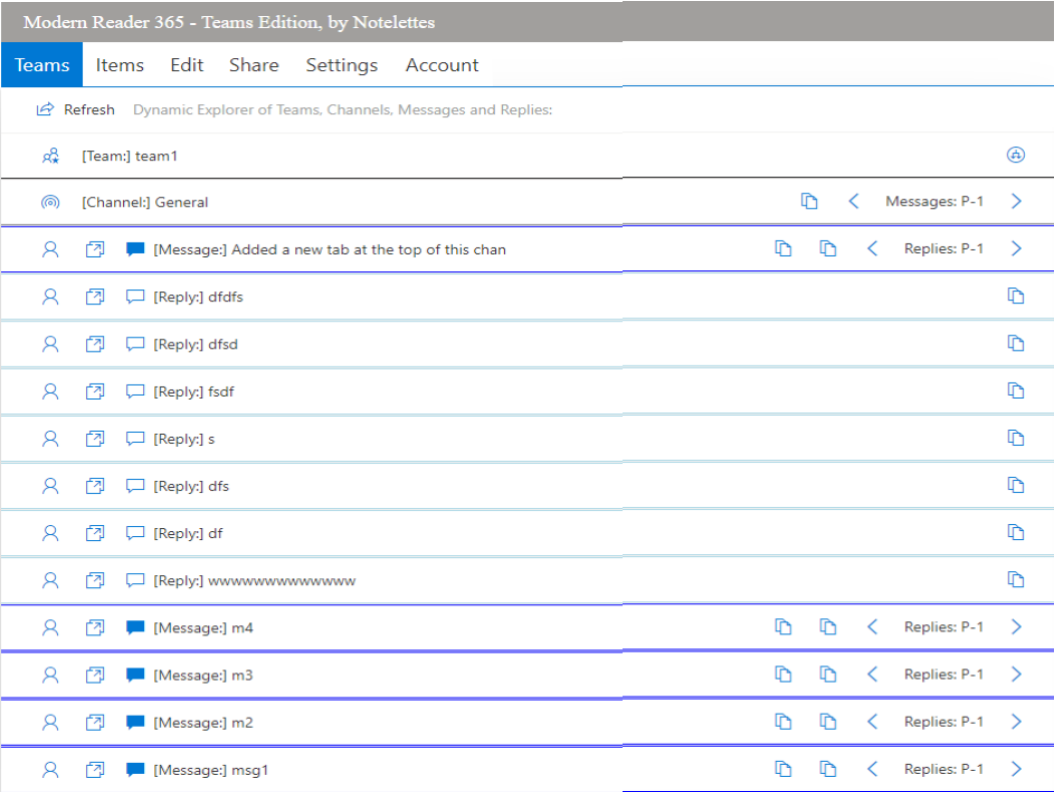
Task: Open reply df in external window
Action: (95, 533)
